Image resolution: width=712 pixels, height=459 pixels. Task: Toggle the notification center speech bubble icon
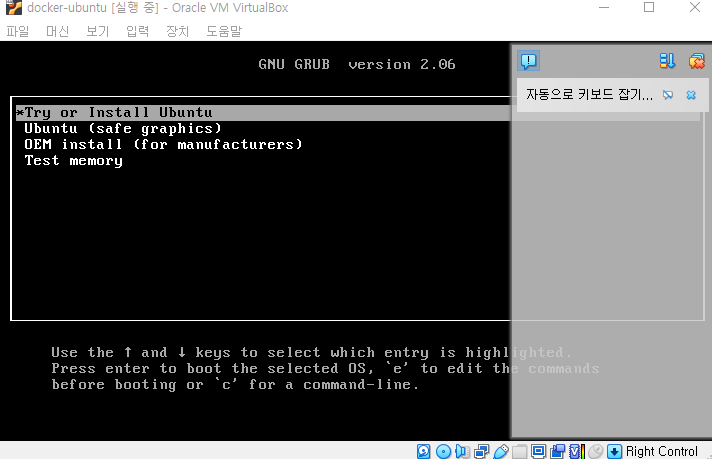point(529,60)
